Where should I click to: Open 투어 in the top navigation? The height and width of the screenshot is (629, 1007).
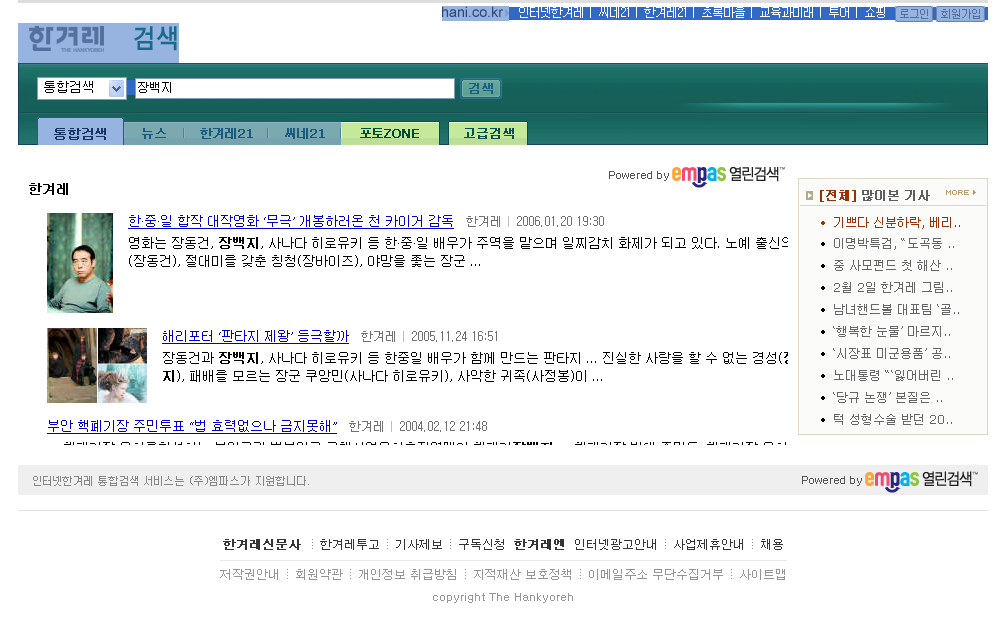pyautogui.click(x=839, y=13)
